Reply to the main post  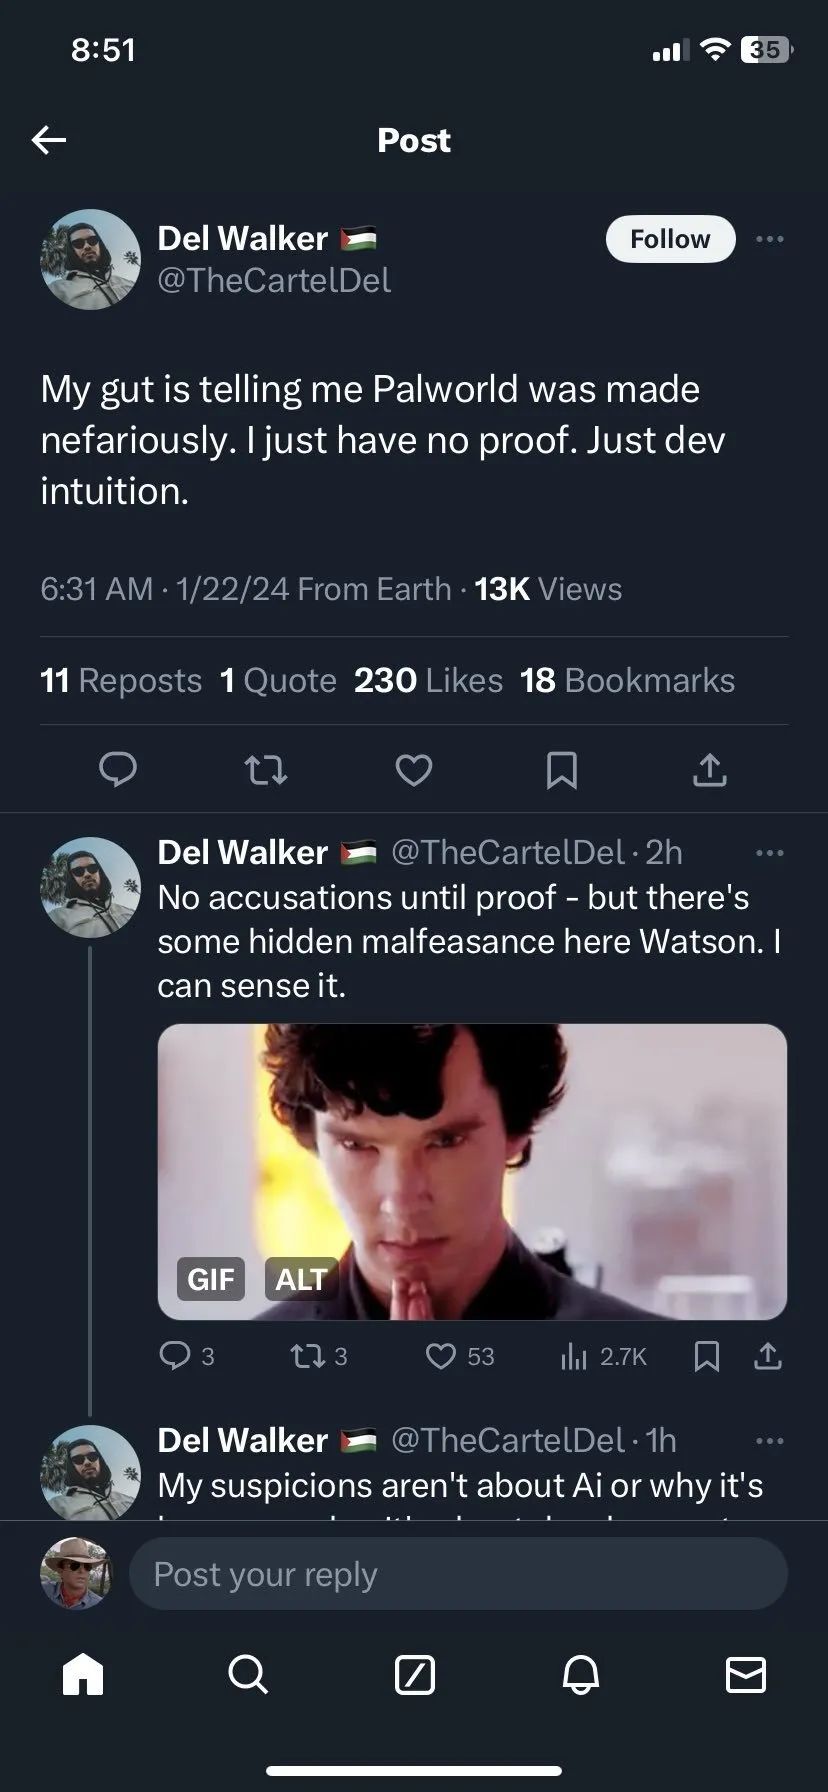click(118, 769)
